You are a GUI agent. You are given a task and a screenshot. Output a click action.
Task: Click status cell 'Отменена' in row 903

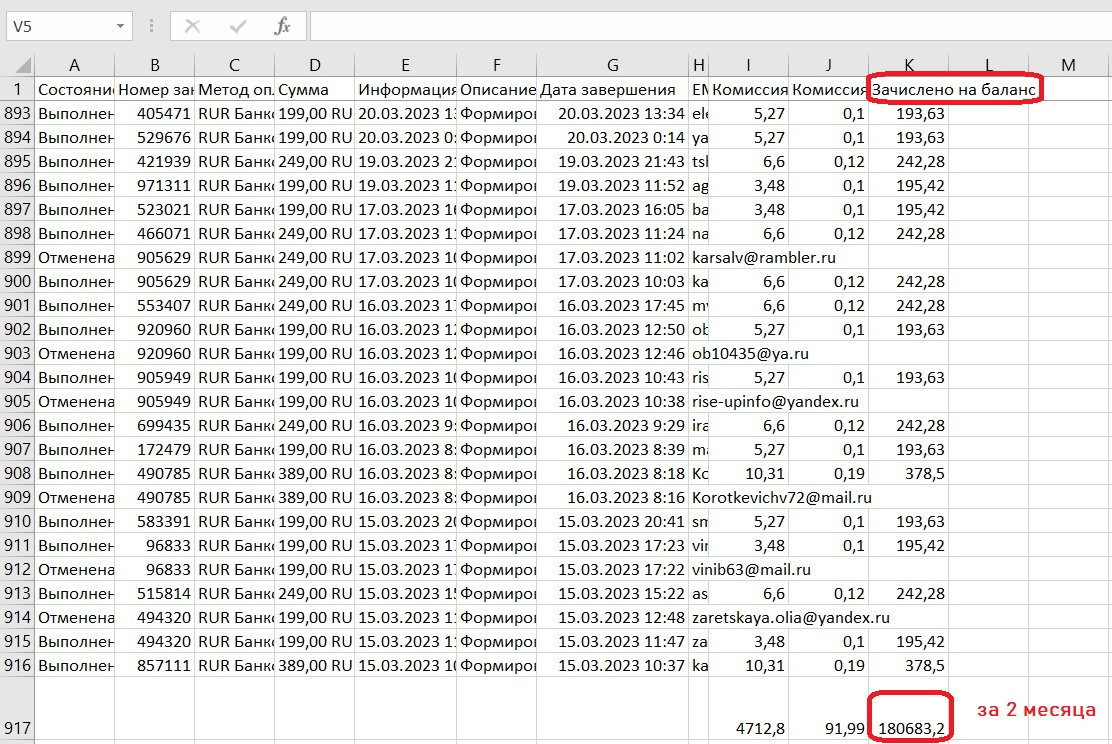74,353
